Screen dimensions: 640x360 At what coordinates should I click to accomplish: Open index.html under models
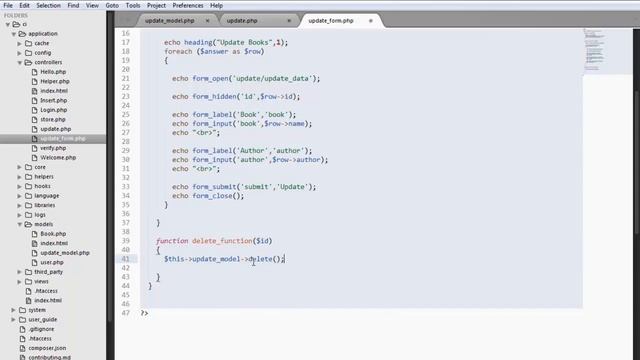pos(54,243)
